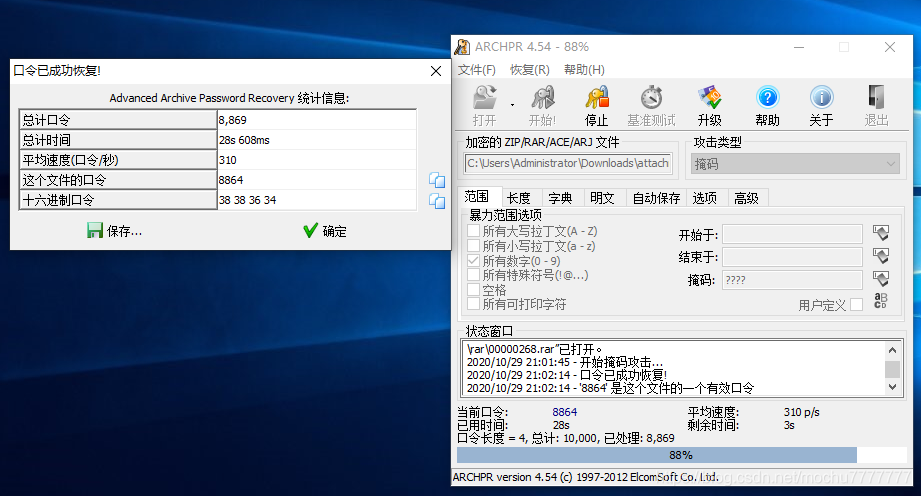Copy the 十六进制口令 hex value

point(436,201)
